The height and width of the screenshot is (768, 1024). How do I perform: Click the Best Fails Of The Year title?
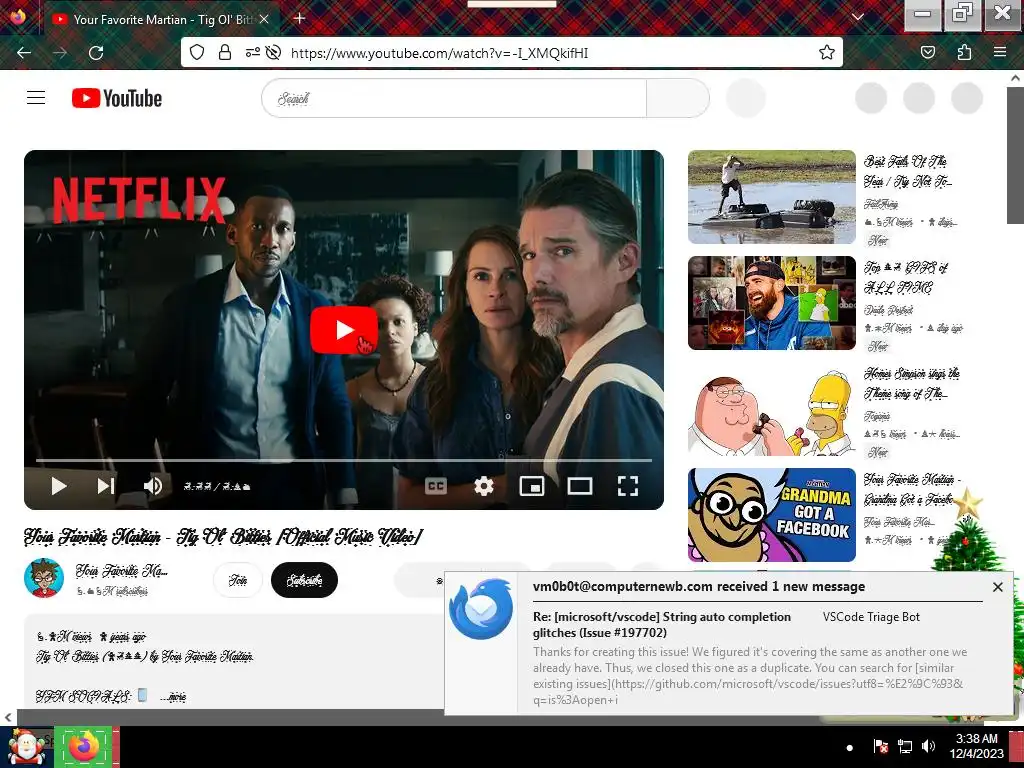[x=907, y=171]
